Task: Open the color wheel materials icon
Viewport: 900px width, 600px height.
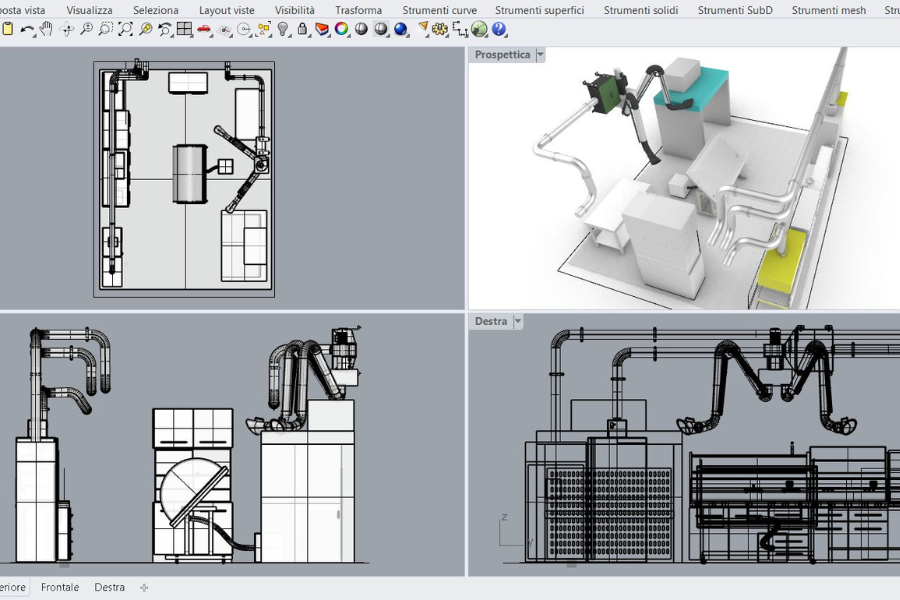Action: coord(342,29)
